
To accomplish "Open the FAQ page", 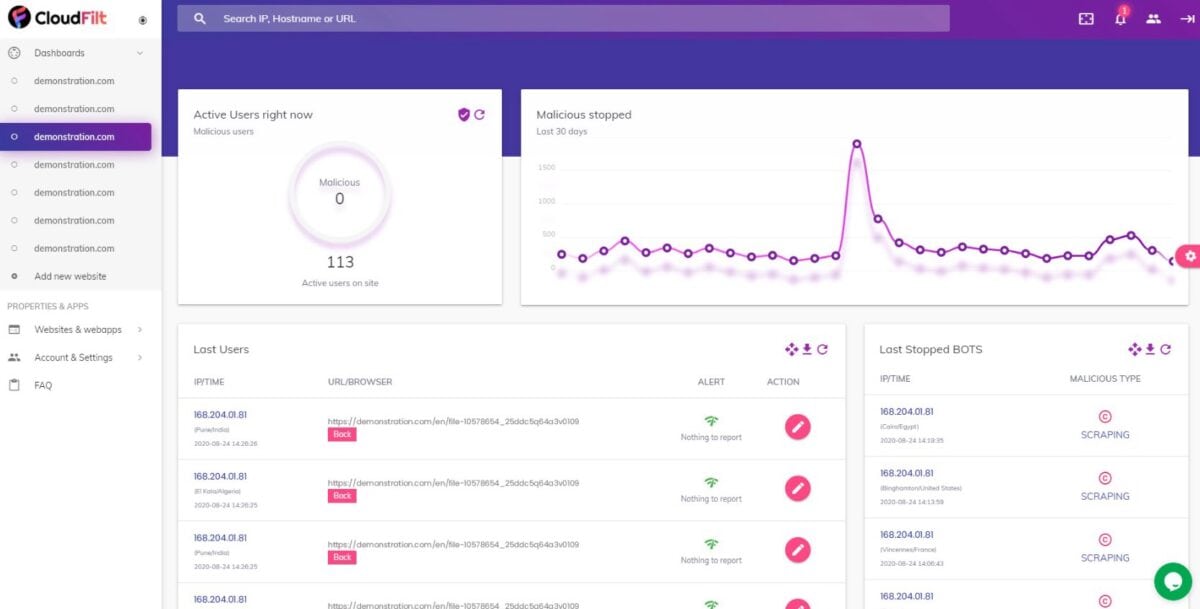I will click(x=43, y=385).
